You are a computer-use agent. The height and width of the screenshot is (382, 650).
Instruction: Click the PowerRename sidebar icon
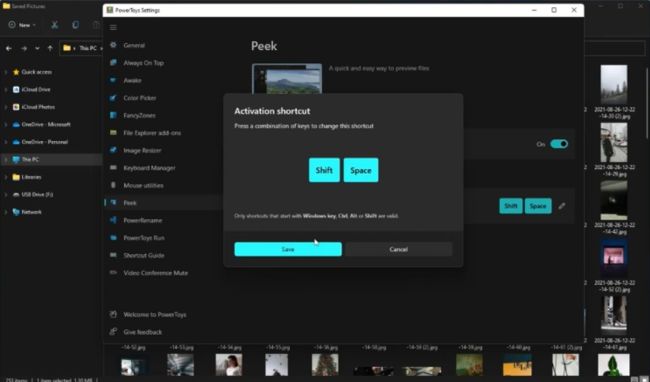pyautogui.click(x=113, y=220)
